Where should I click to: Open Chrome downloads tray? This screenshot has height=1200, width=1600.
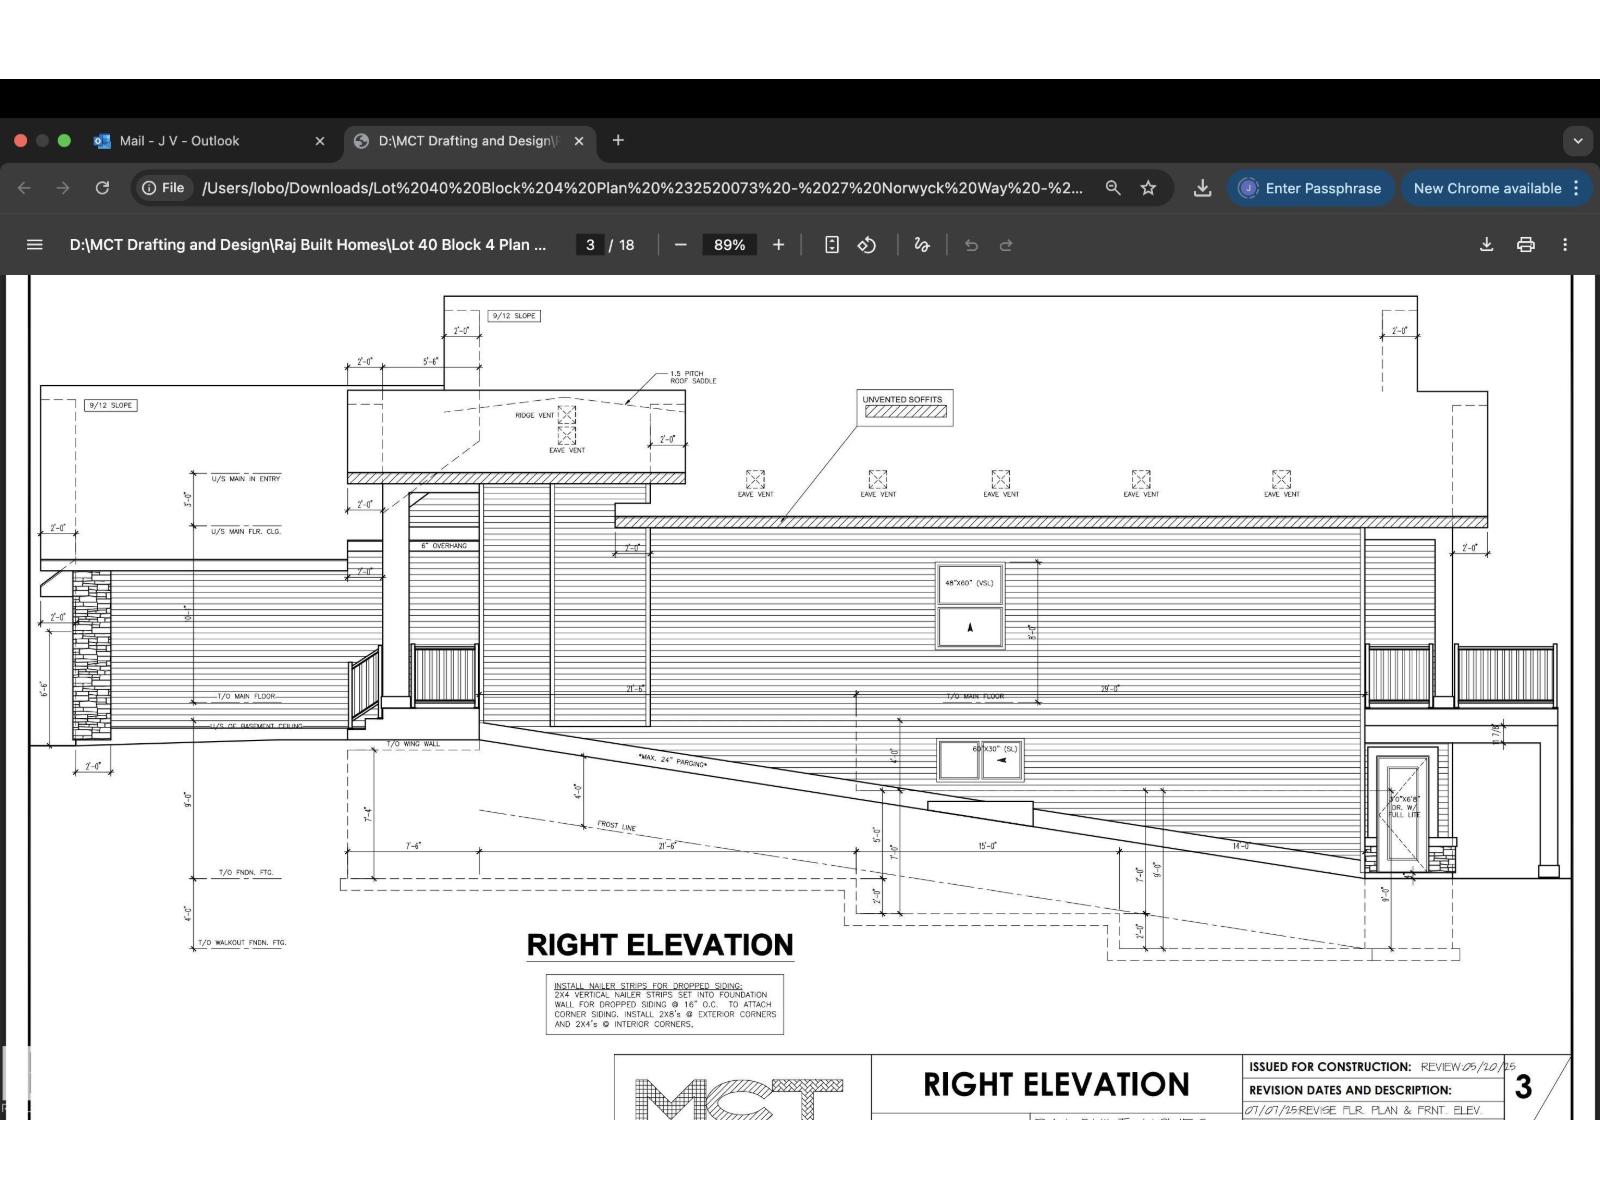[1202, 188]
